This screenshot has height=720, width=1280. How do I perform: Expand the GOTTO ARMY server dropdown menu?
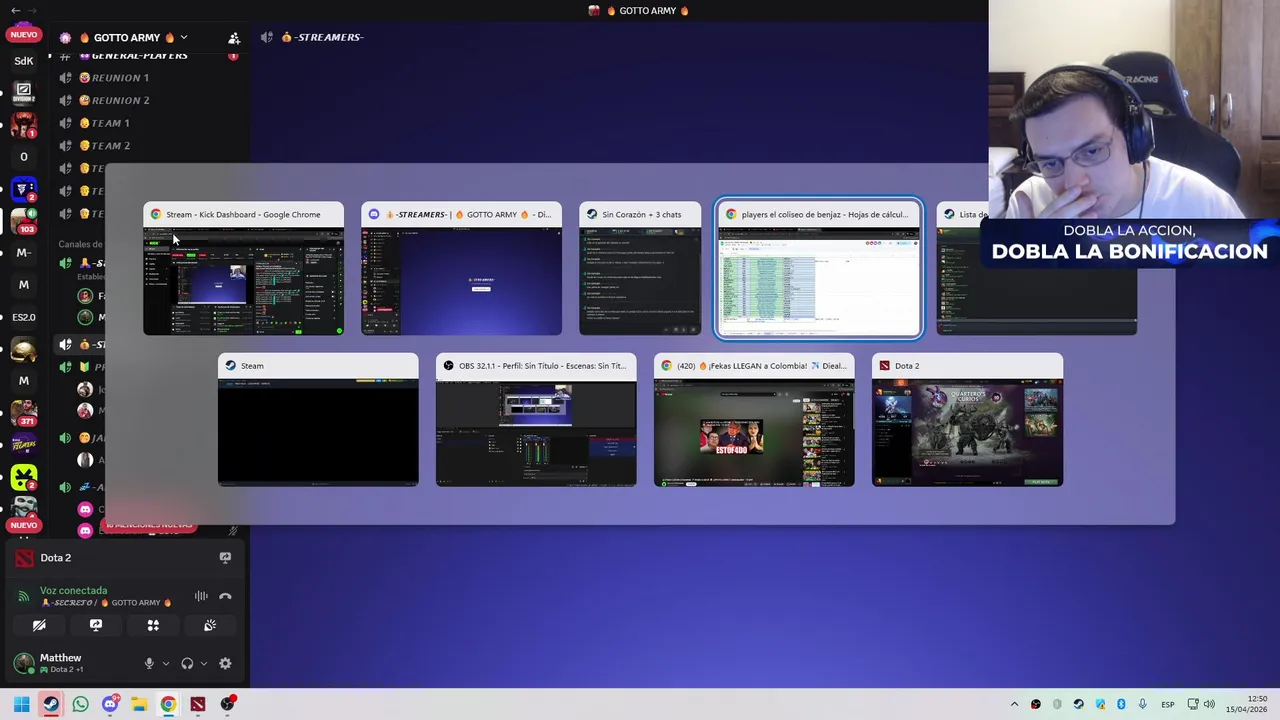pyautogui.click(x=184, y=38)
